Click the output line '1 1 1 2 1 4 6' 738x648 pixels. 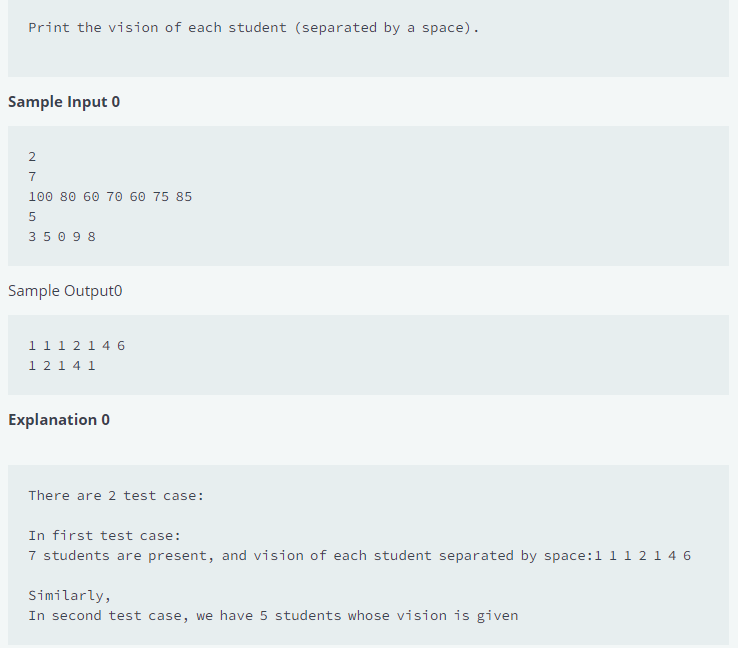click(x=77, y=346)
